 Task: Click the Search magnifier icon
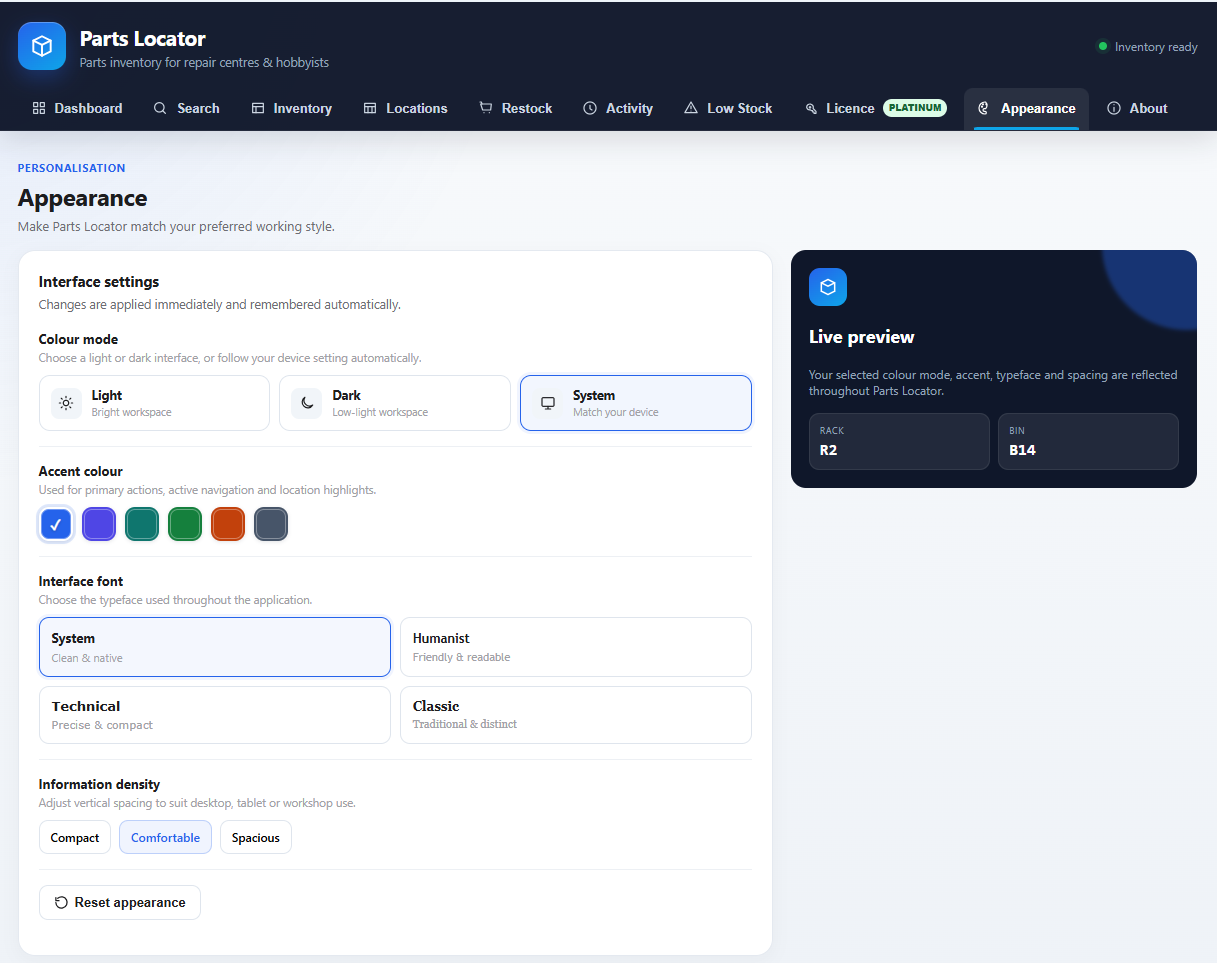[x=160, y=108]
